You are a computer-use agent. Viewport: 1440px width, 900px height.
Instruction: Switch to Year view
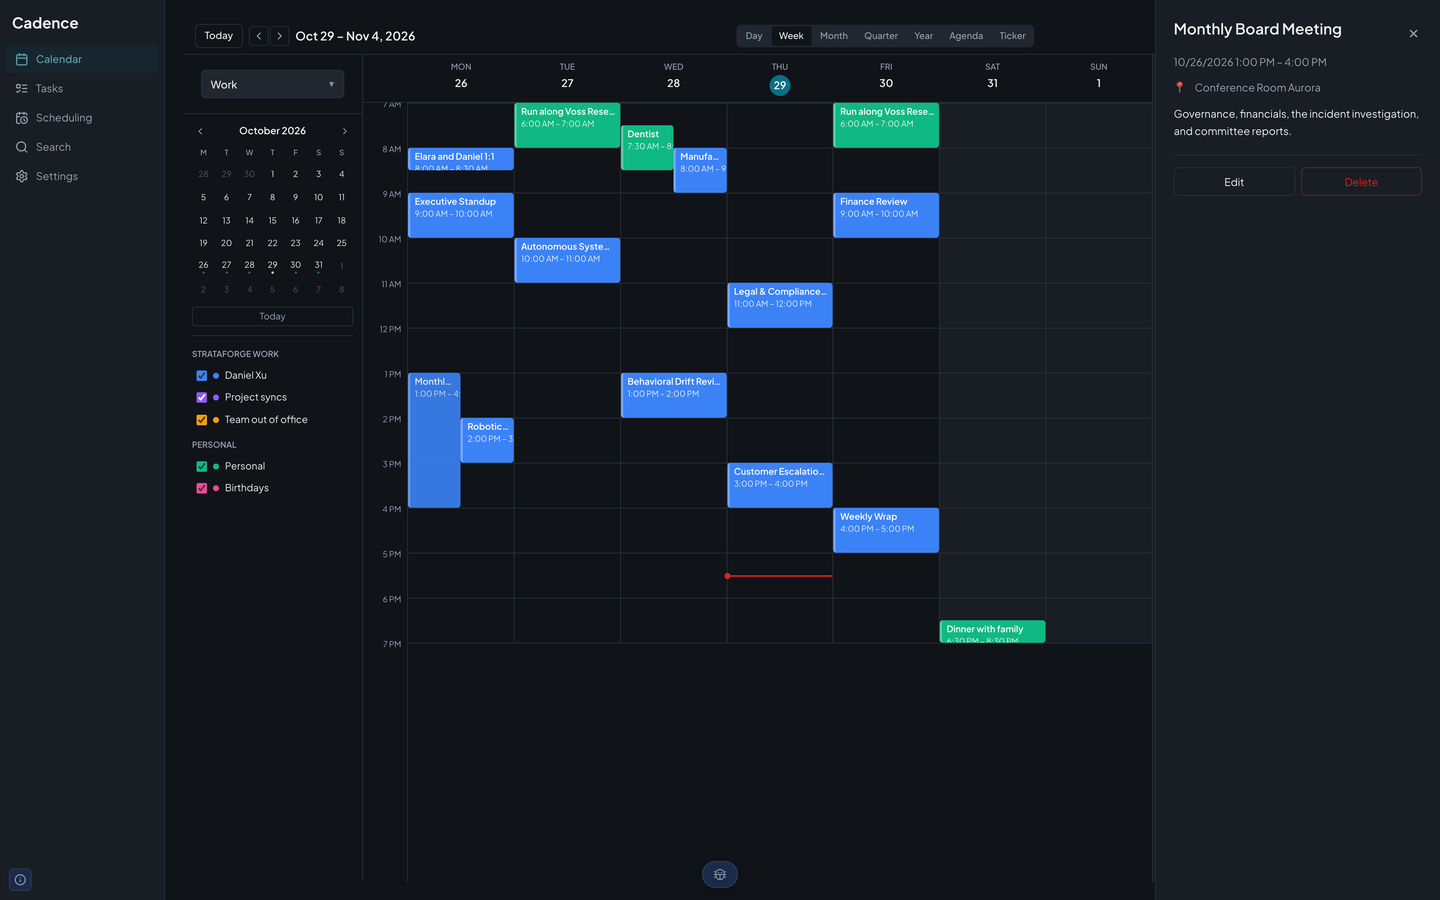[924, 36]
